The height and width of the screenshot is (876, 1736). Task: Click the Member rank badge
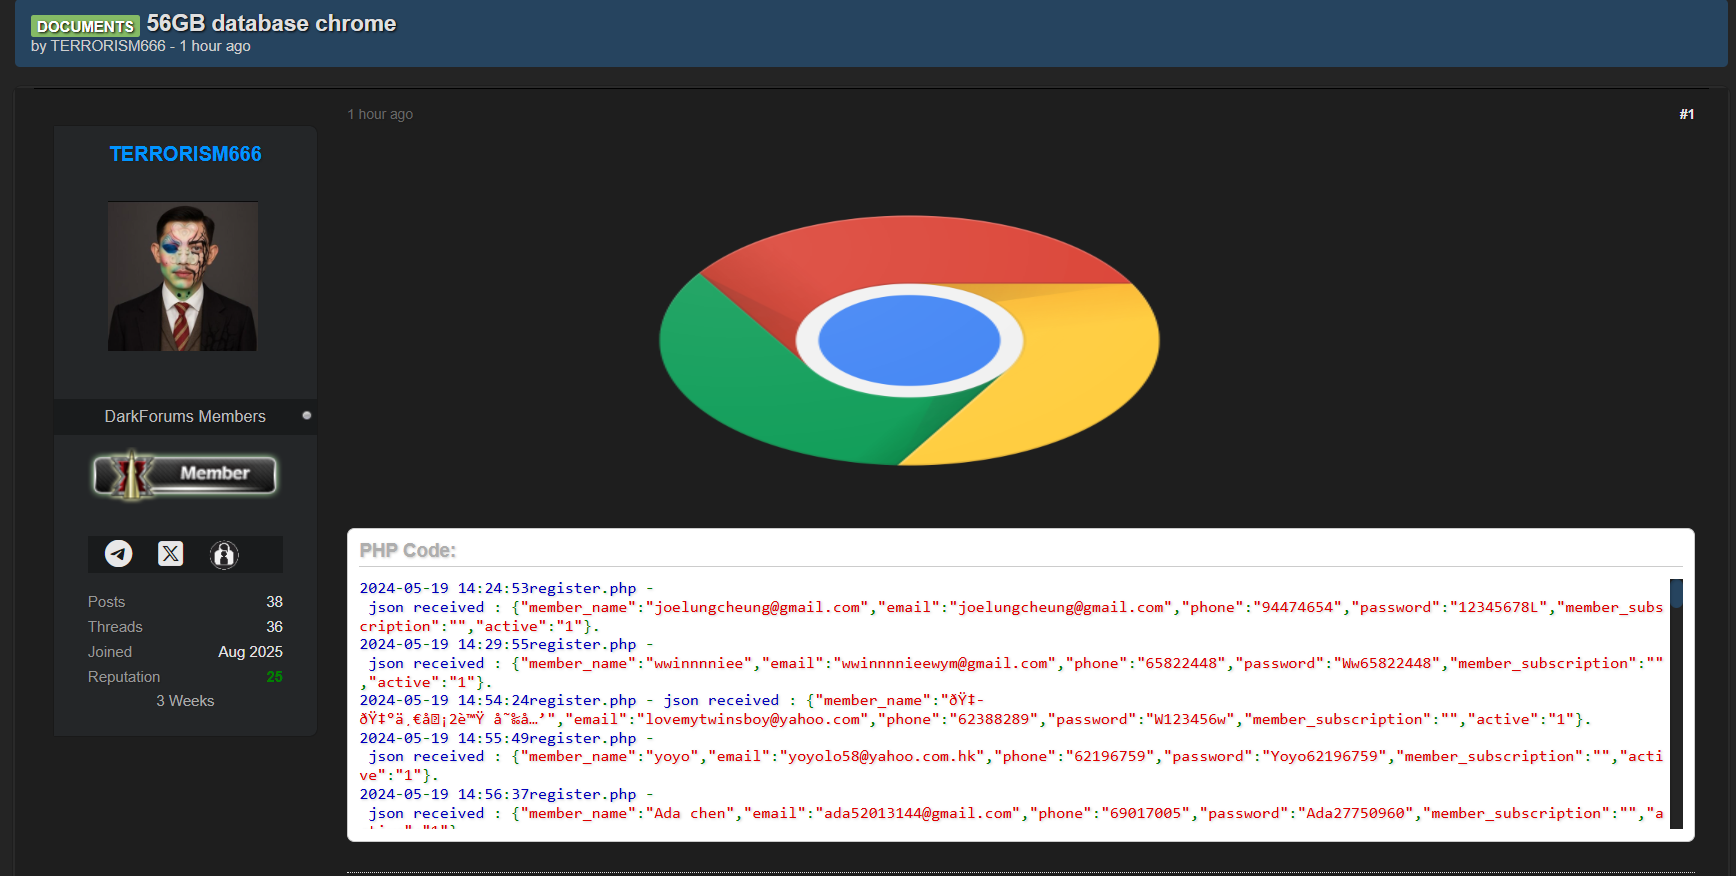tap(185, 474)
